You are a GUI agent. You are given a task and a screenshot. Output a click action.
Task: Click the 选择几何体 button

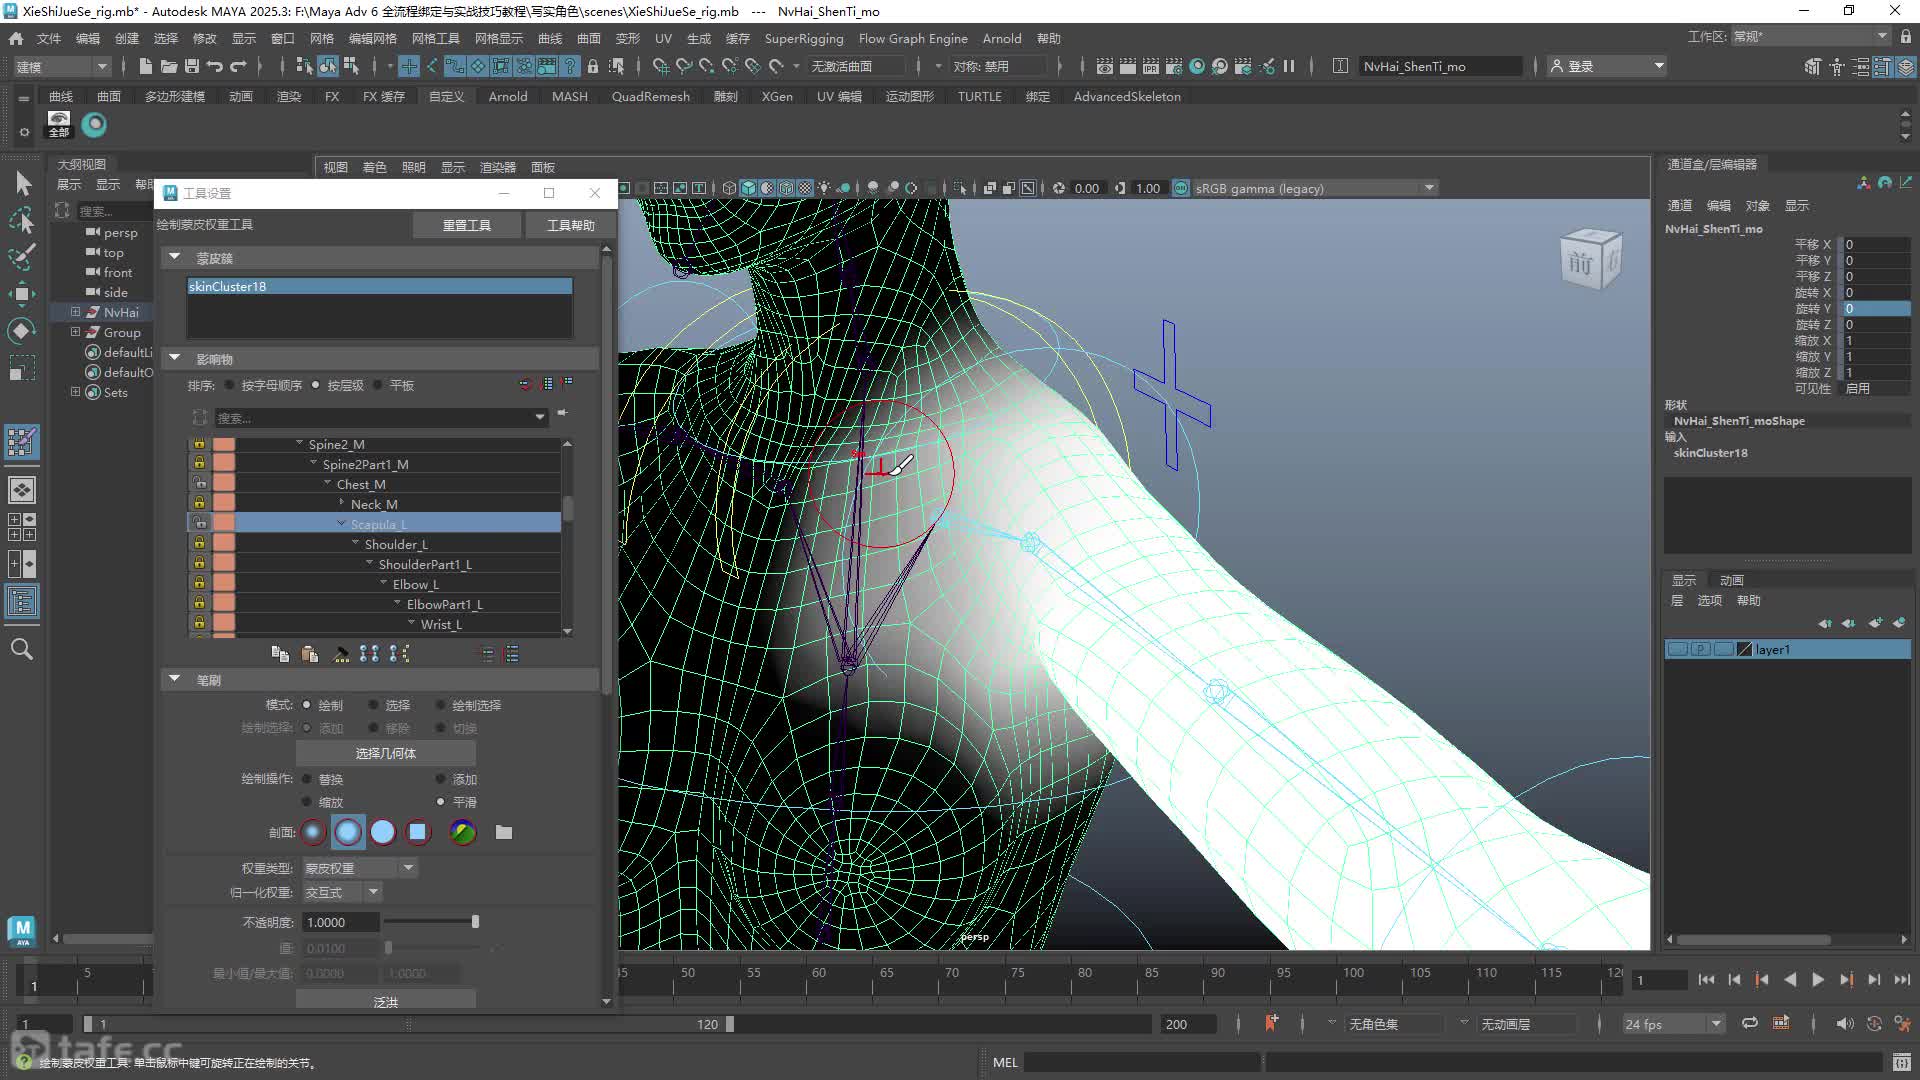coord(386,753)
